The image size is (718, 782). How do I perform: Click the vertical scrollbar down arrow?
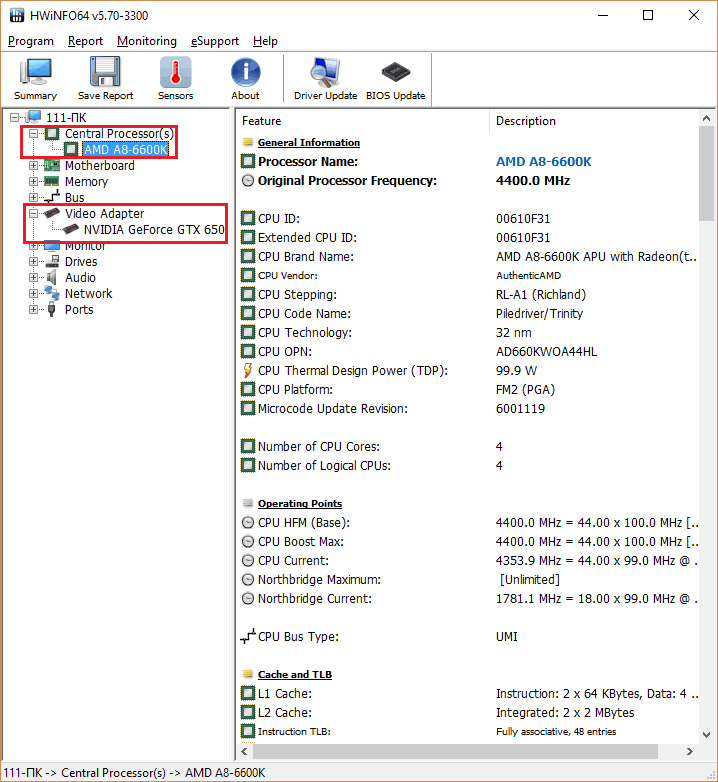tap(706, 735)
